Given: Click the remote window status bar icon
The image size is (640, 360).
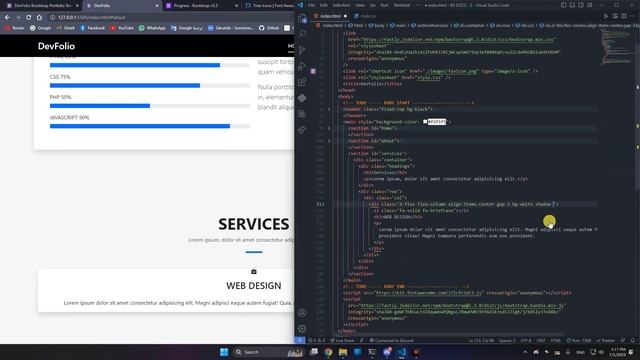Looking at the screenshot, I should [x=300, y=340].
